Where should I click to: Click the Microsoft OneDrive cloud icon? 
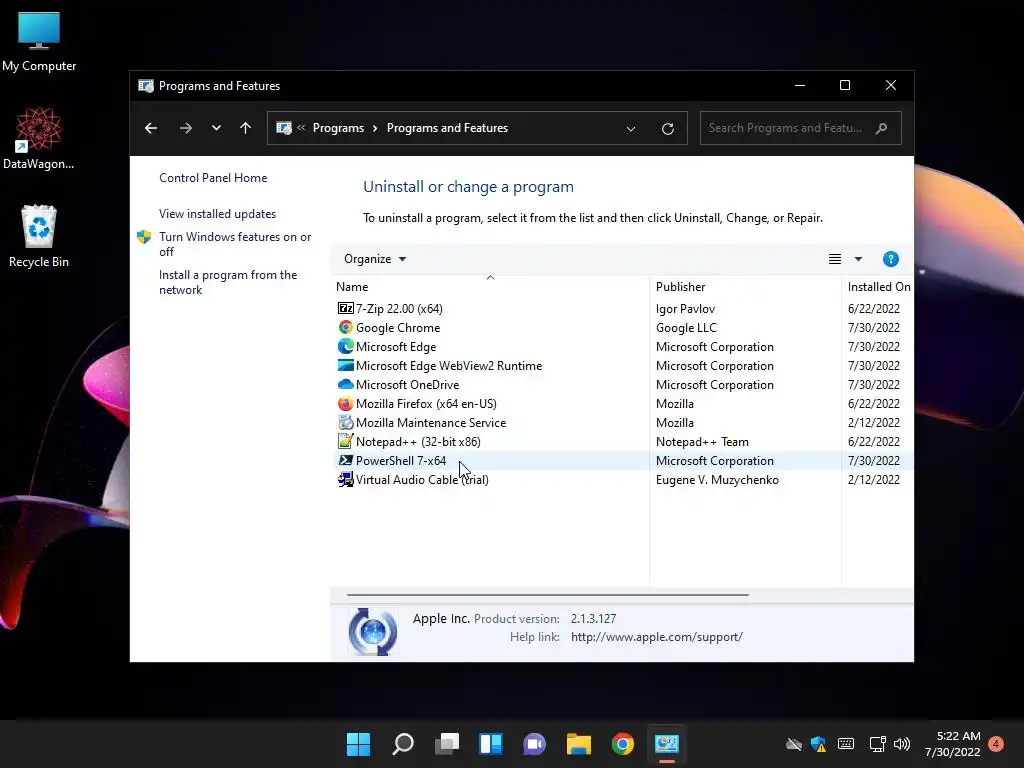click(x=345, y=384)
